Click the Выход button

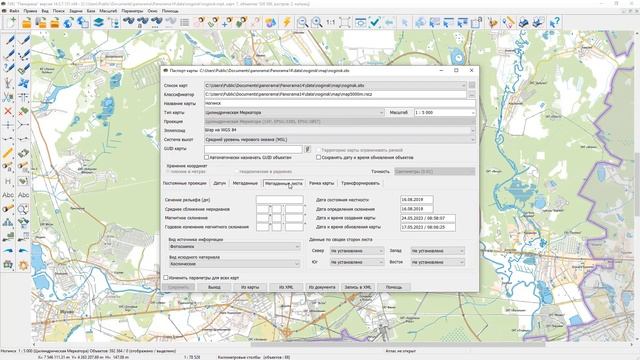[214, 287]
